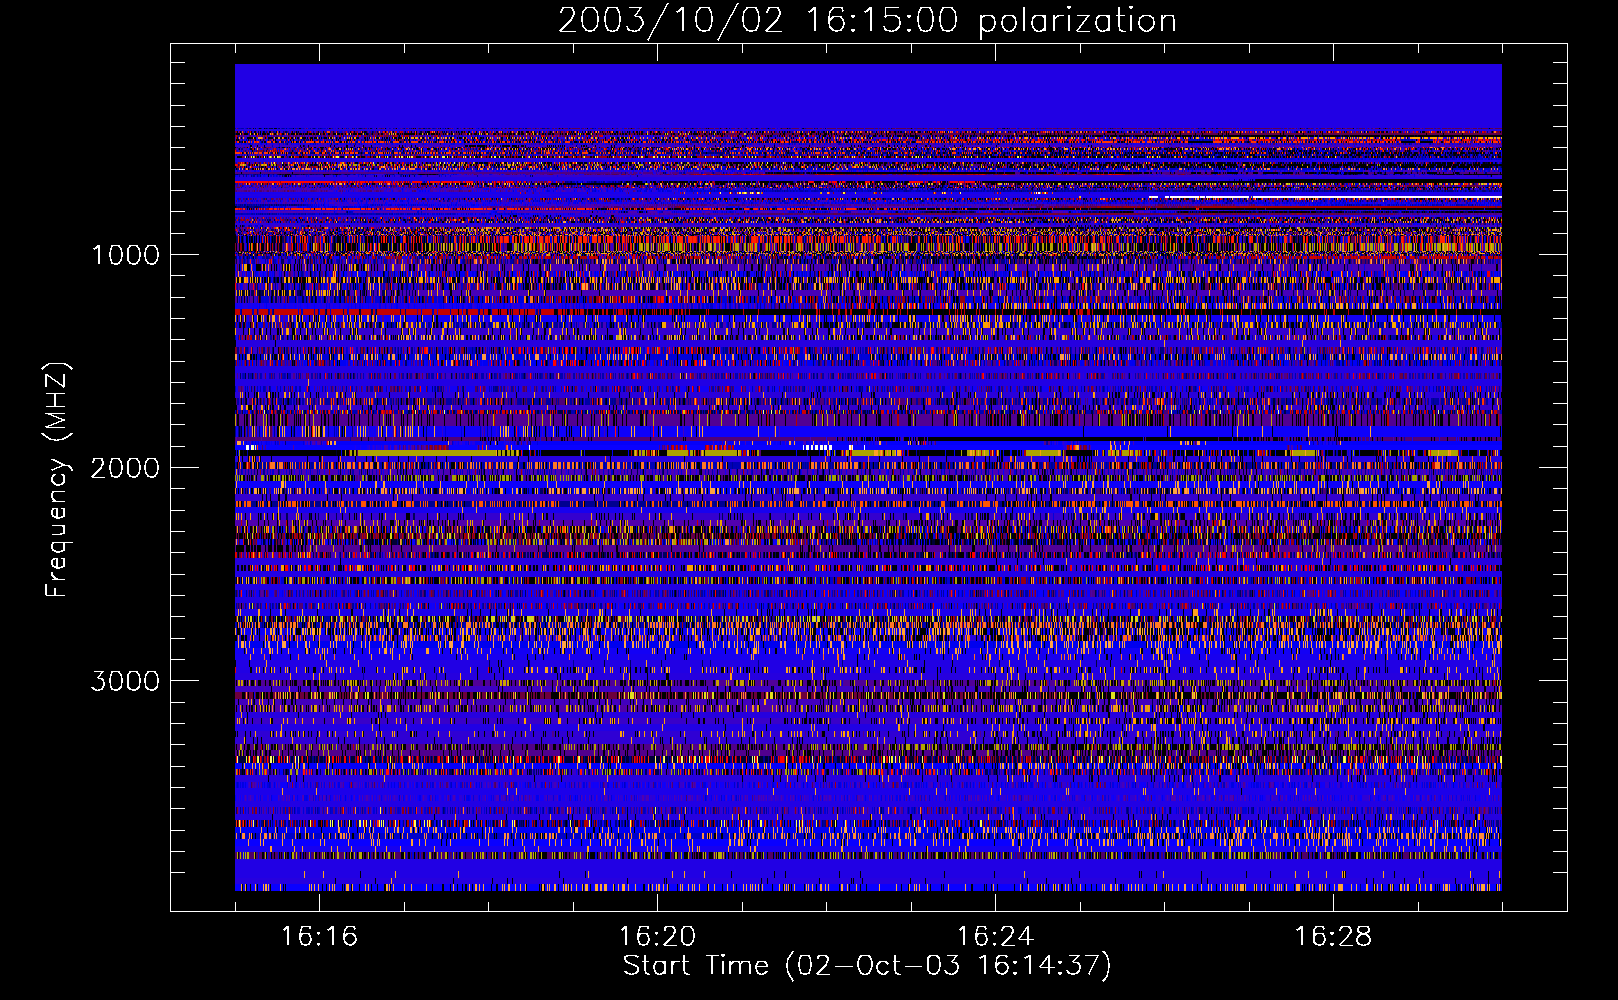Click the 2000 frequency tick label

pyautogui.click(x=125, y=468)
